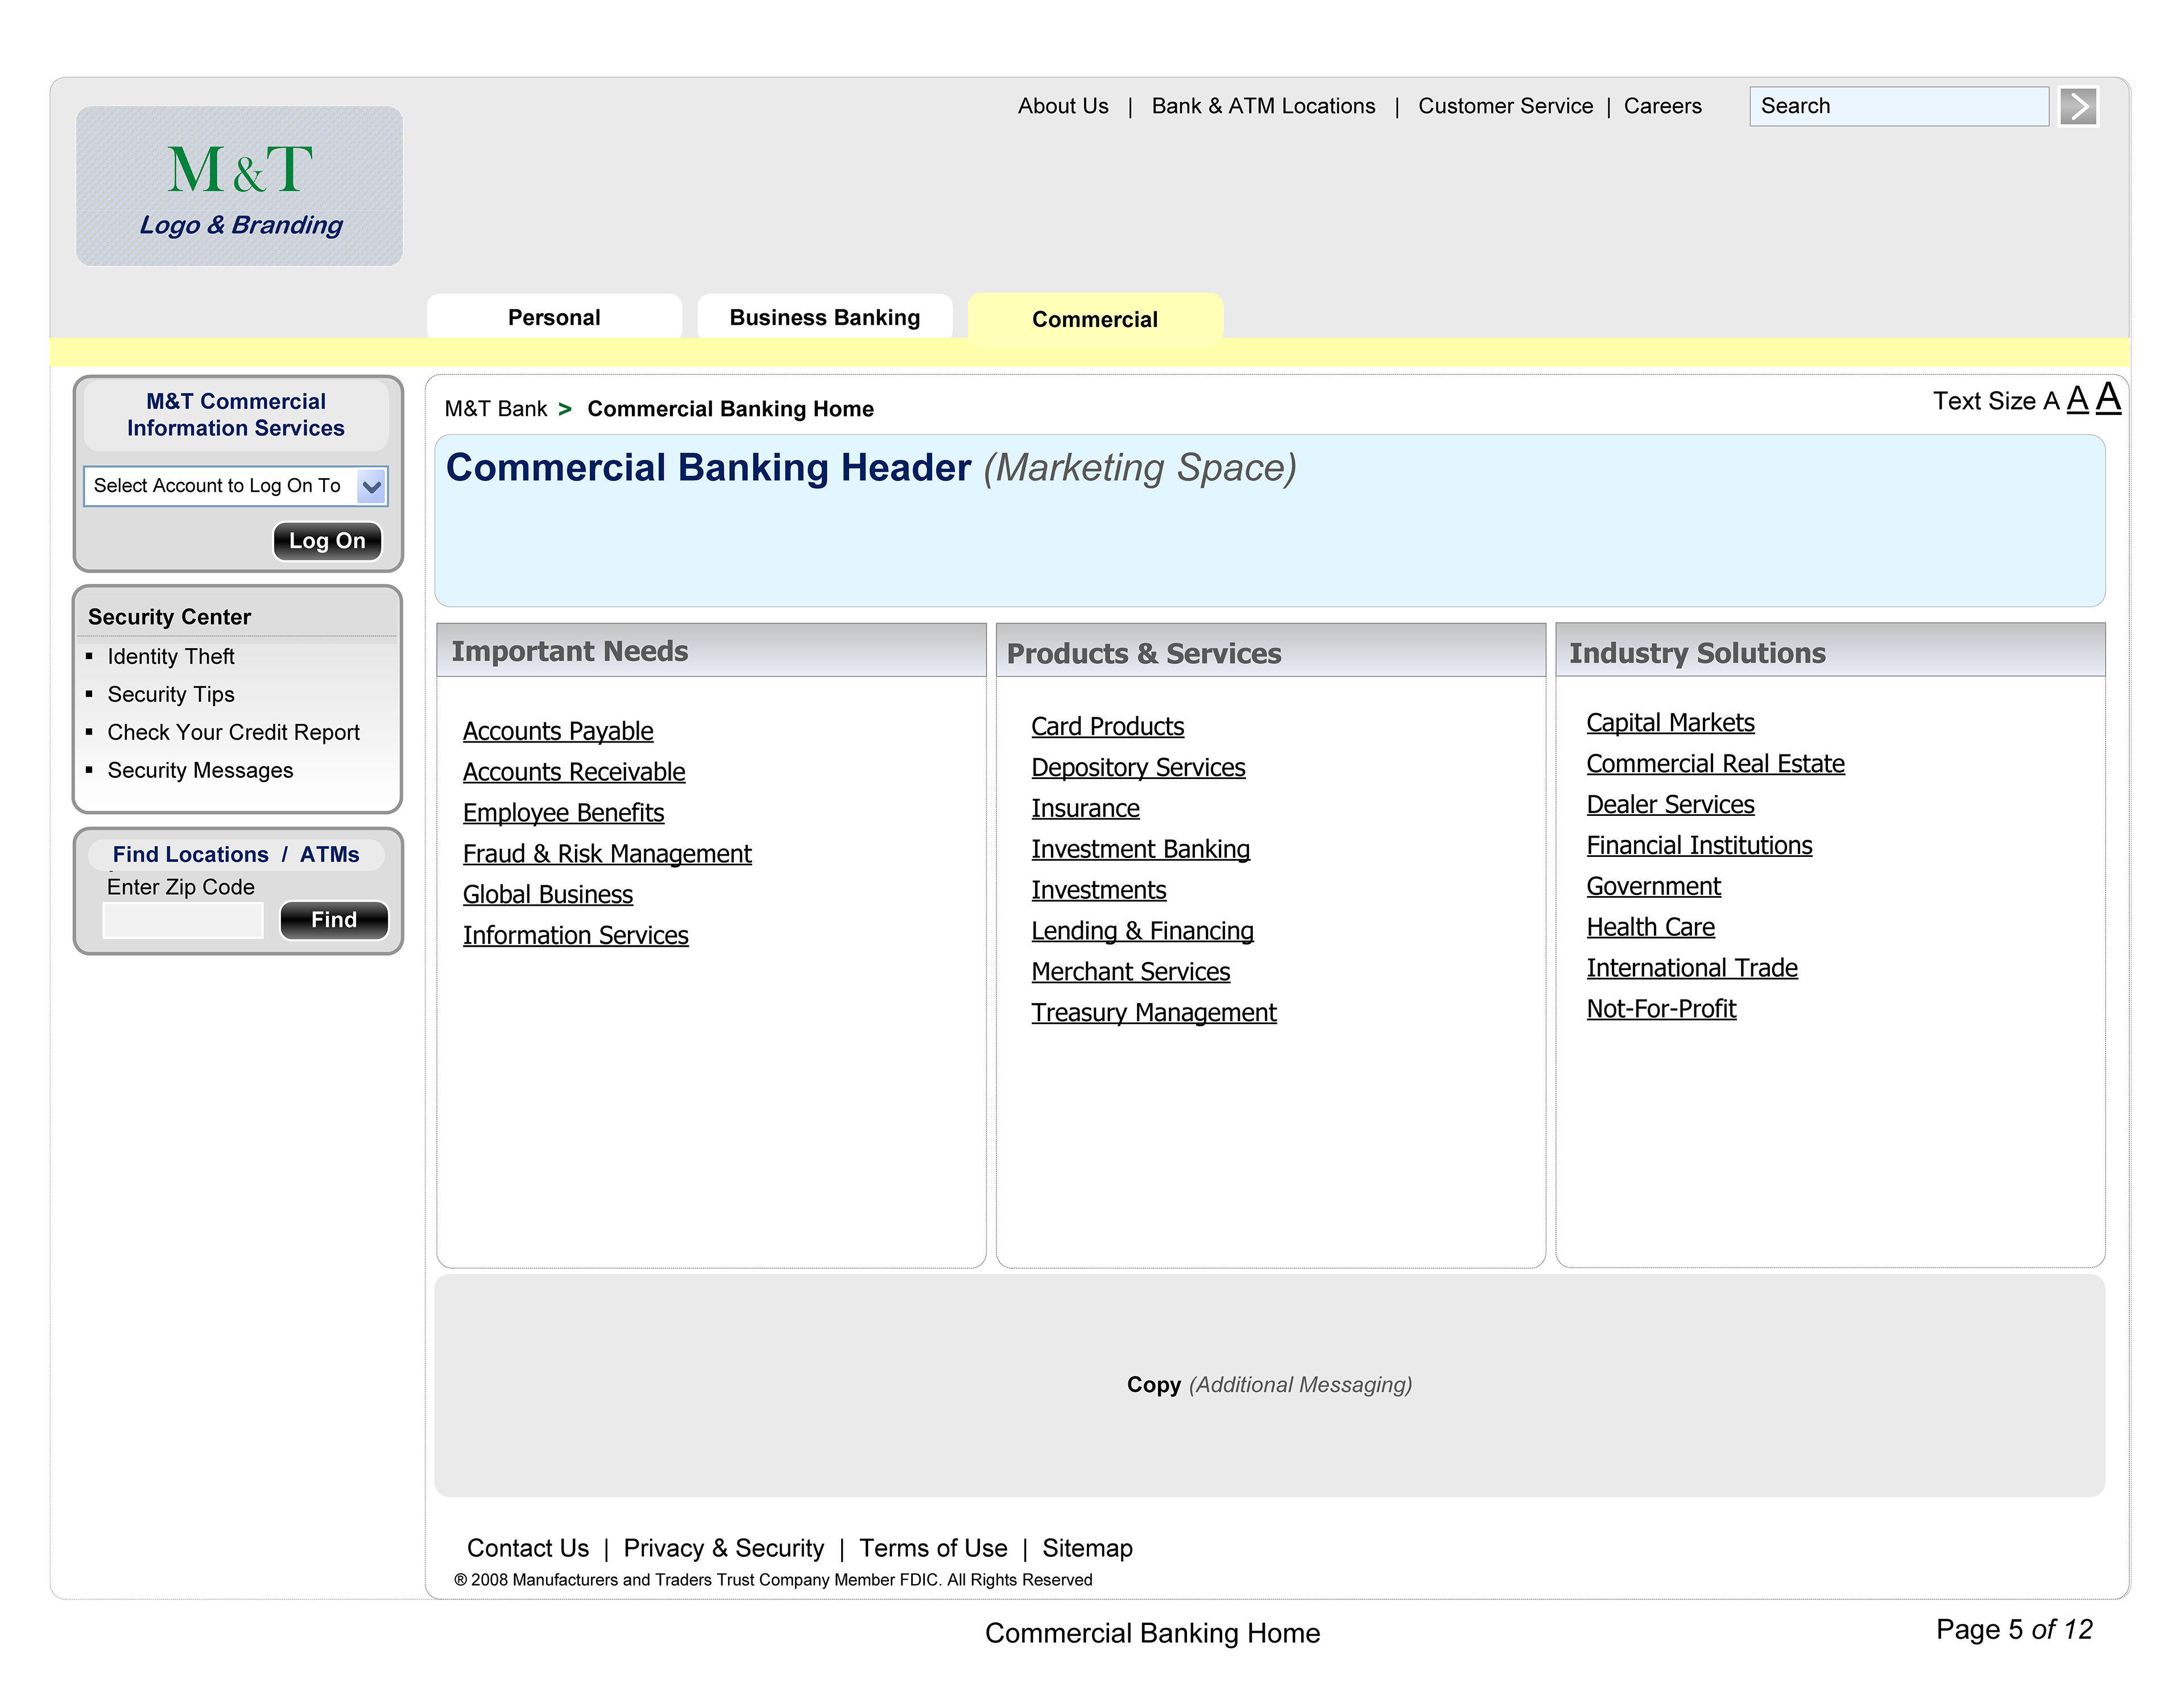Select the medium Text Size A
Screen dimensions: 2184x1687
(2077, 399)
